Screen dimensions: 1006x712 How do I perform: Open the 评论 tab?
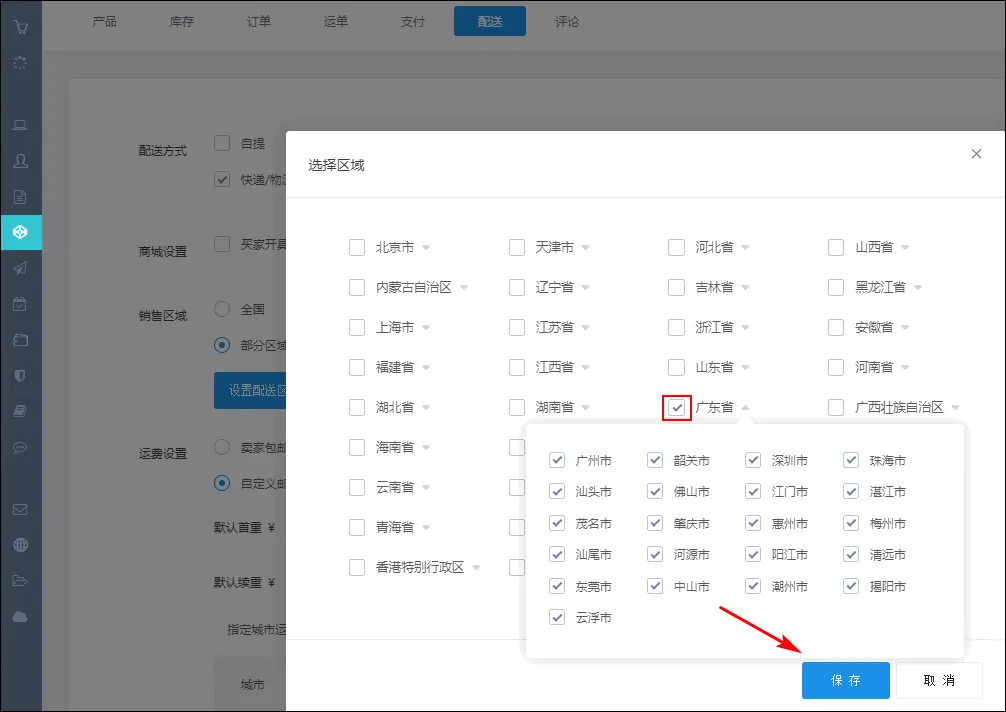(x=566, y=21)
